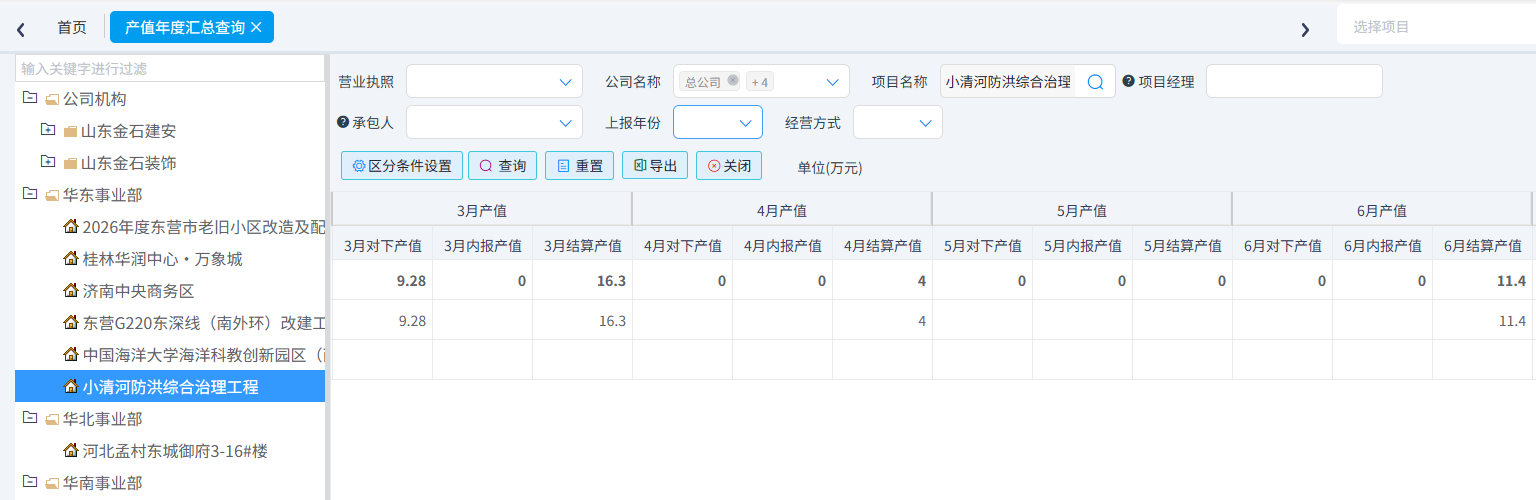Select 济南中央商务区 project

pyautogui.click(x=138, y=291)
